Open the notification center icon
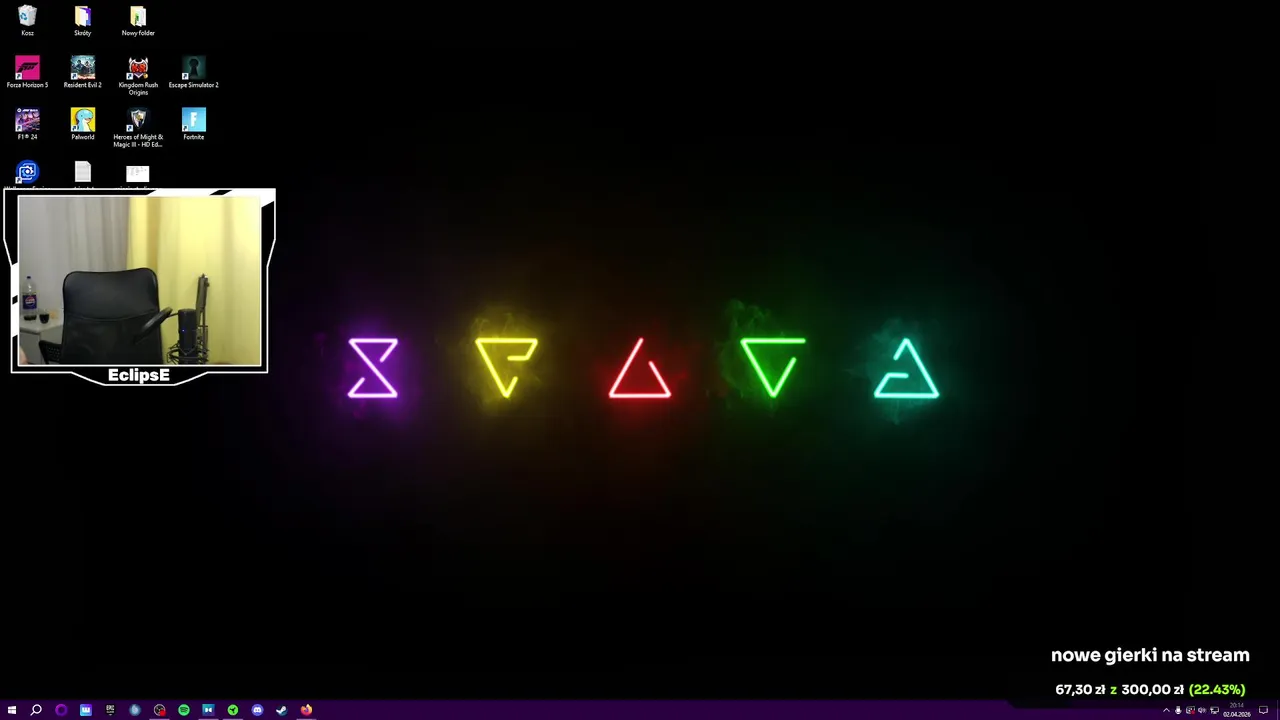 pos(1263,710)
